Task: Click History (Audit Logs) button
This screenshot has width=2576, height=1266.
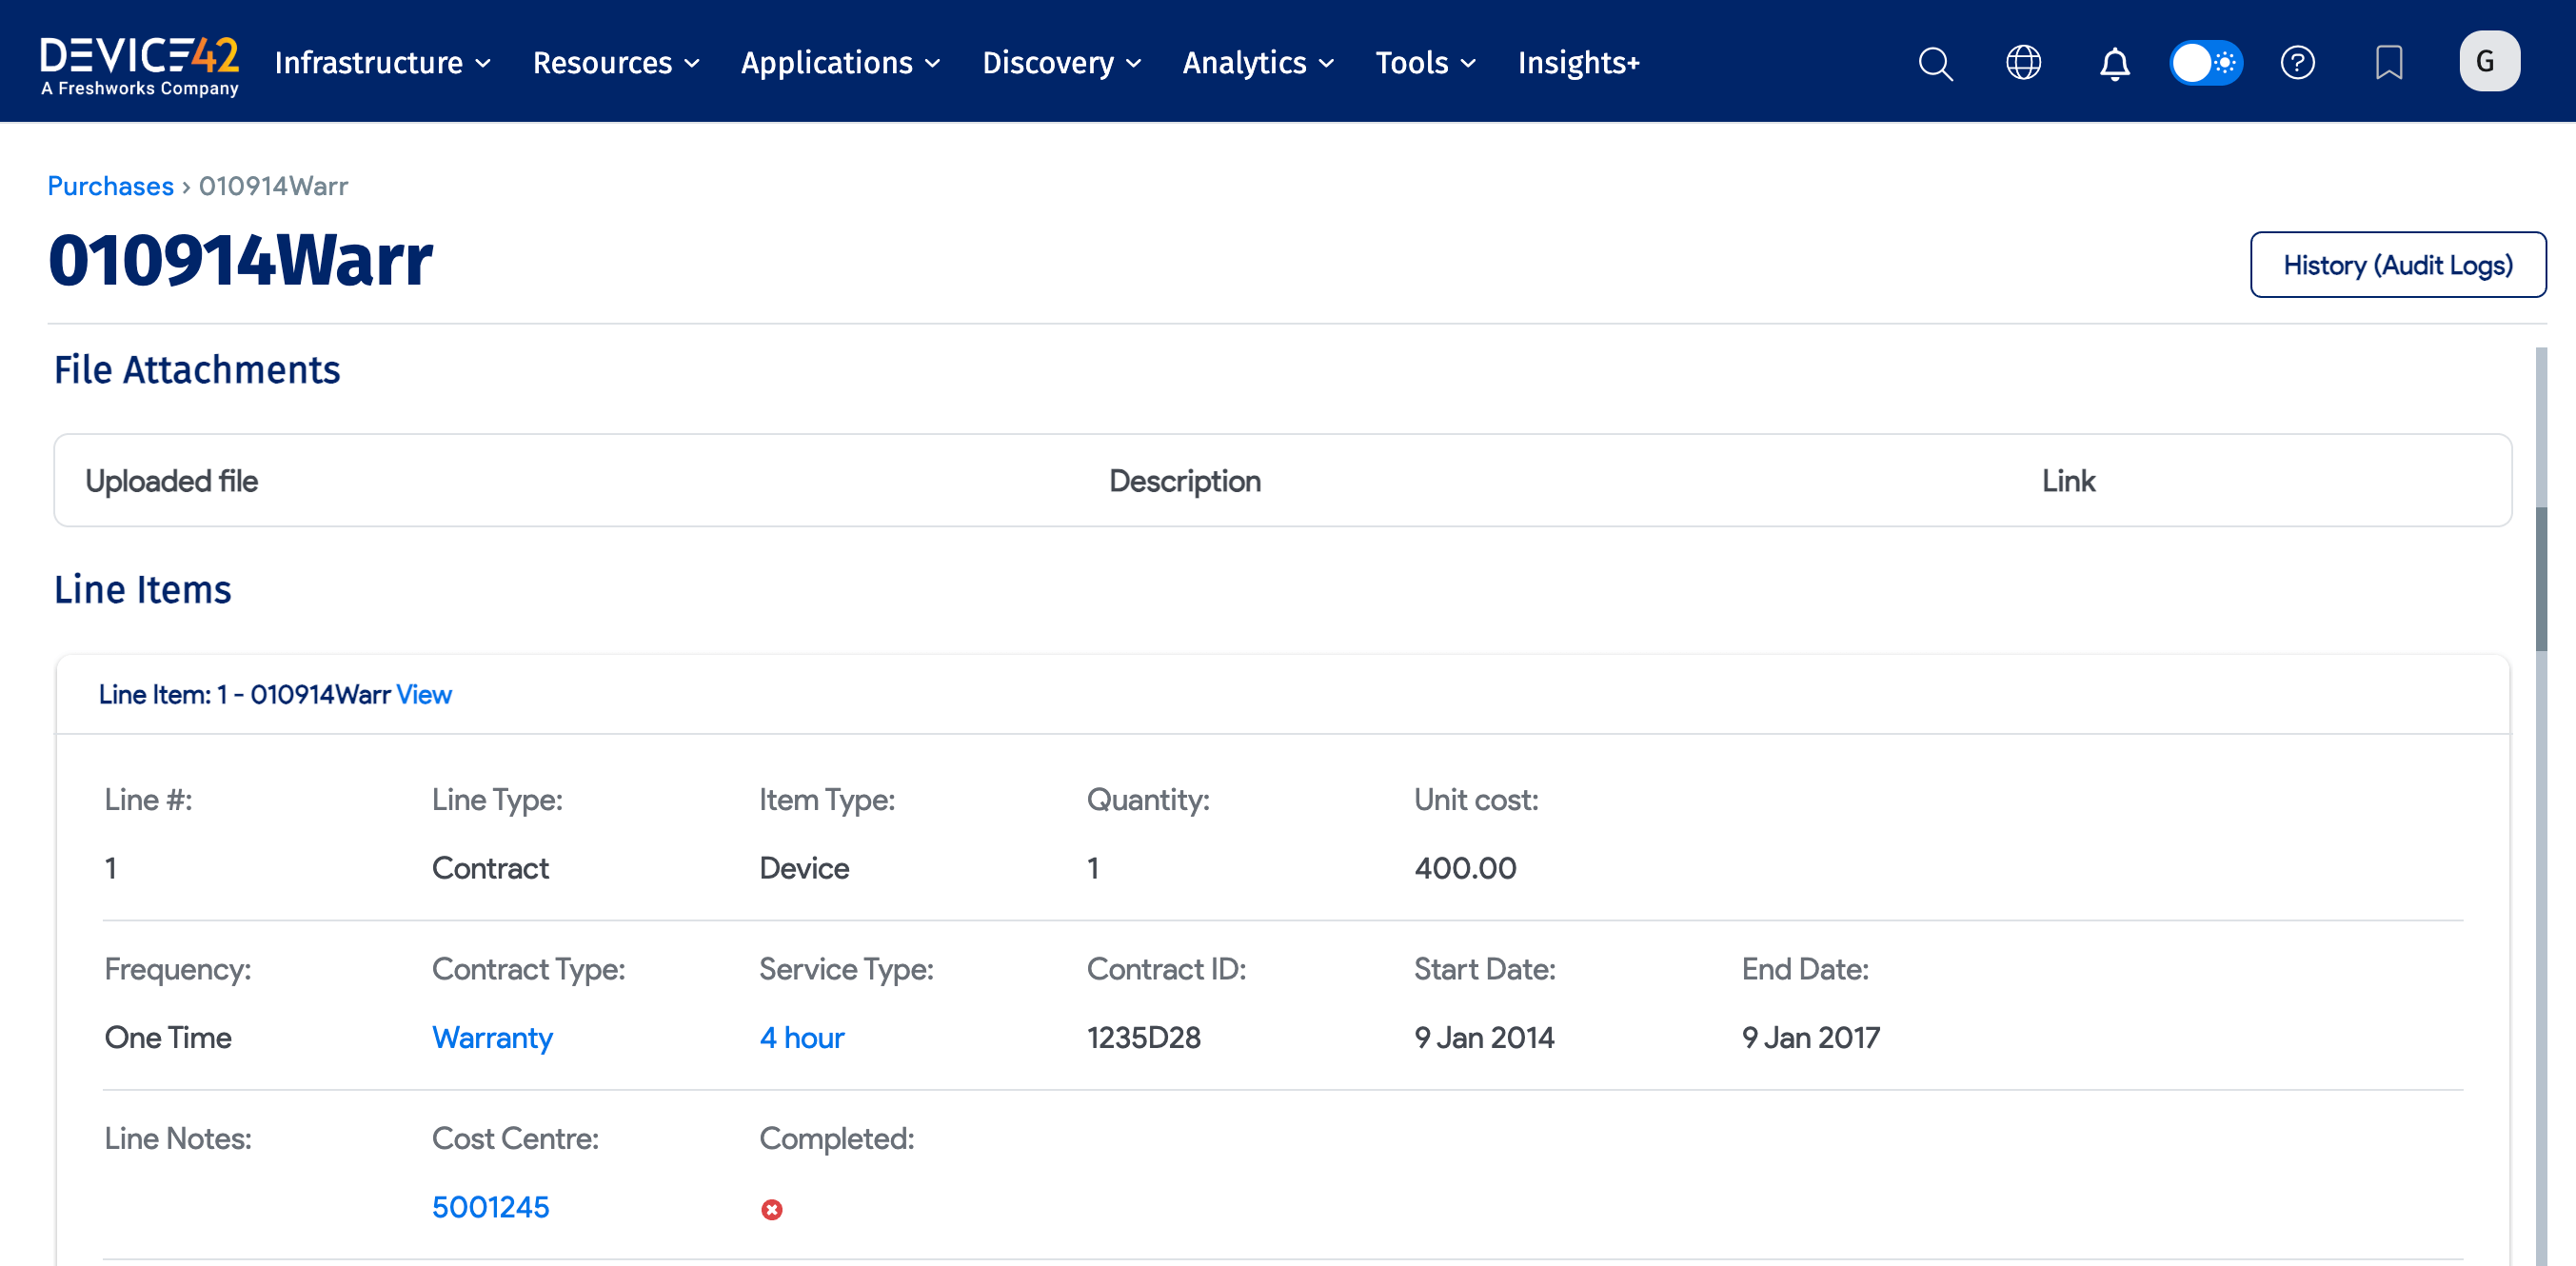Action: [2397, 265]
